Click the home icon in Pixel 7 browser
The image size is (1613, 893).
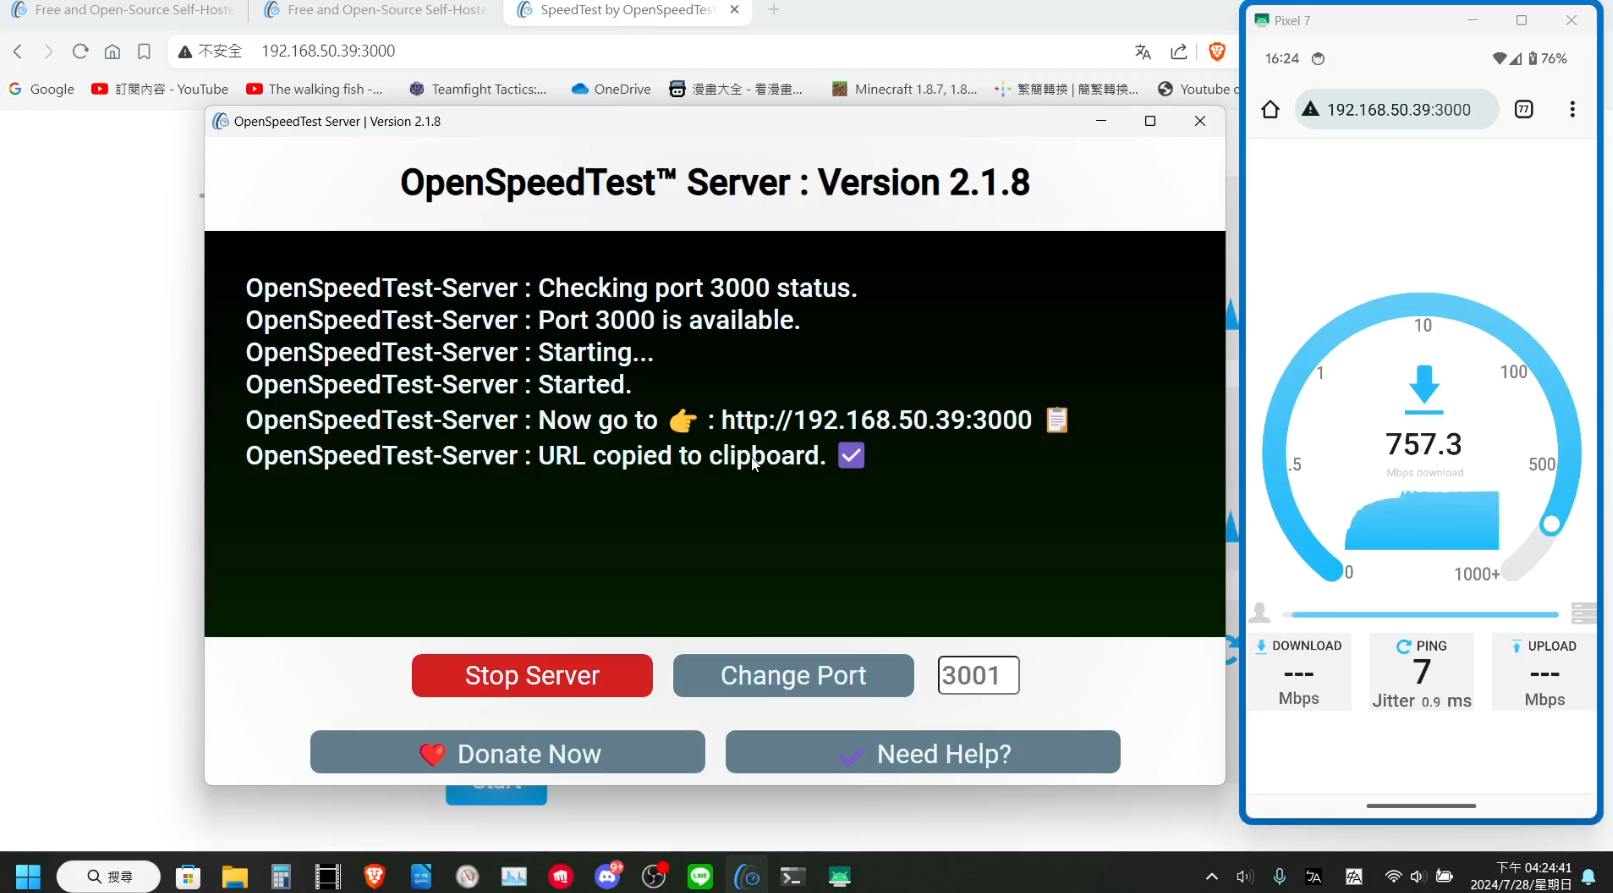(1270, 110)
